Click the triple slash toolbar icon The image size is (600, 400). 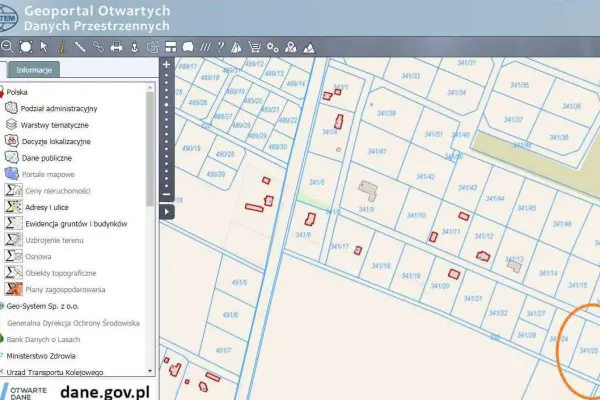click(x=205, y=47)
